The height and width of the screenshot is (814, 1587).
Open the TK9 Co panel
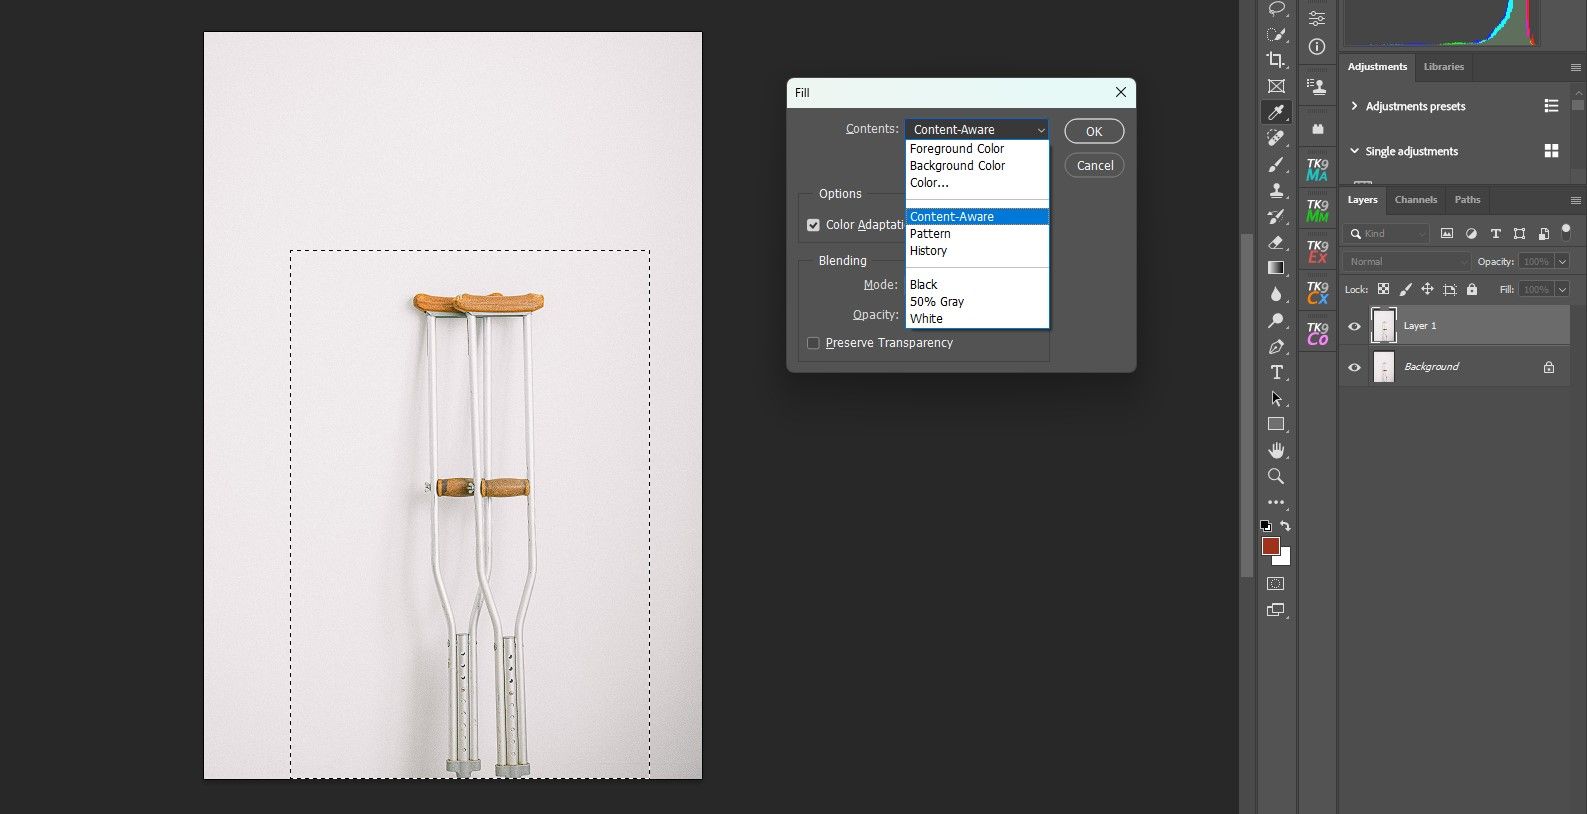1317,333
